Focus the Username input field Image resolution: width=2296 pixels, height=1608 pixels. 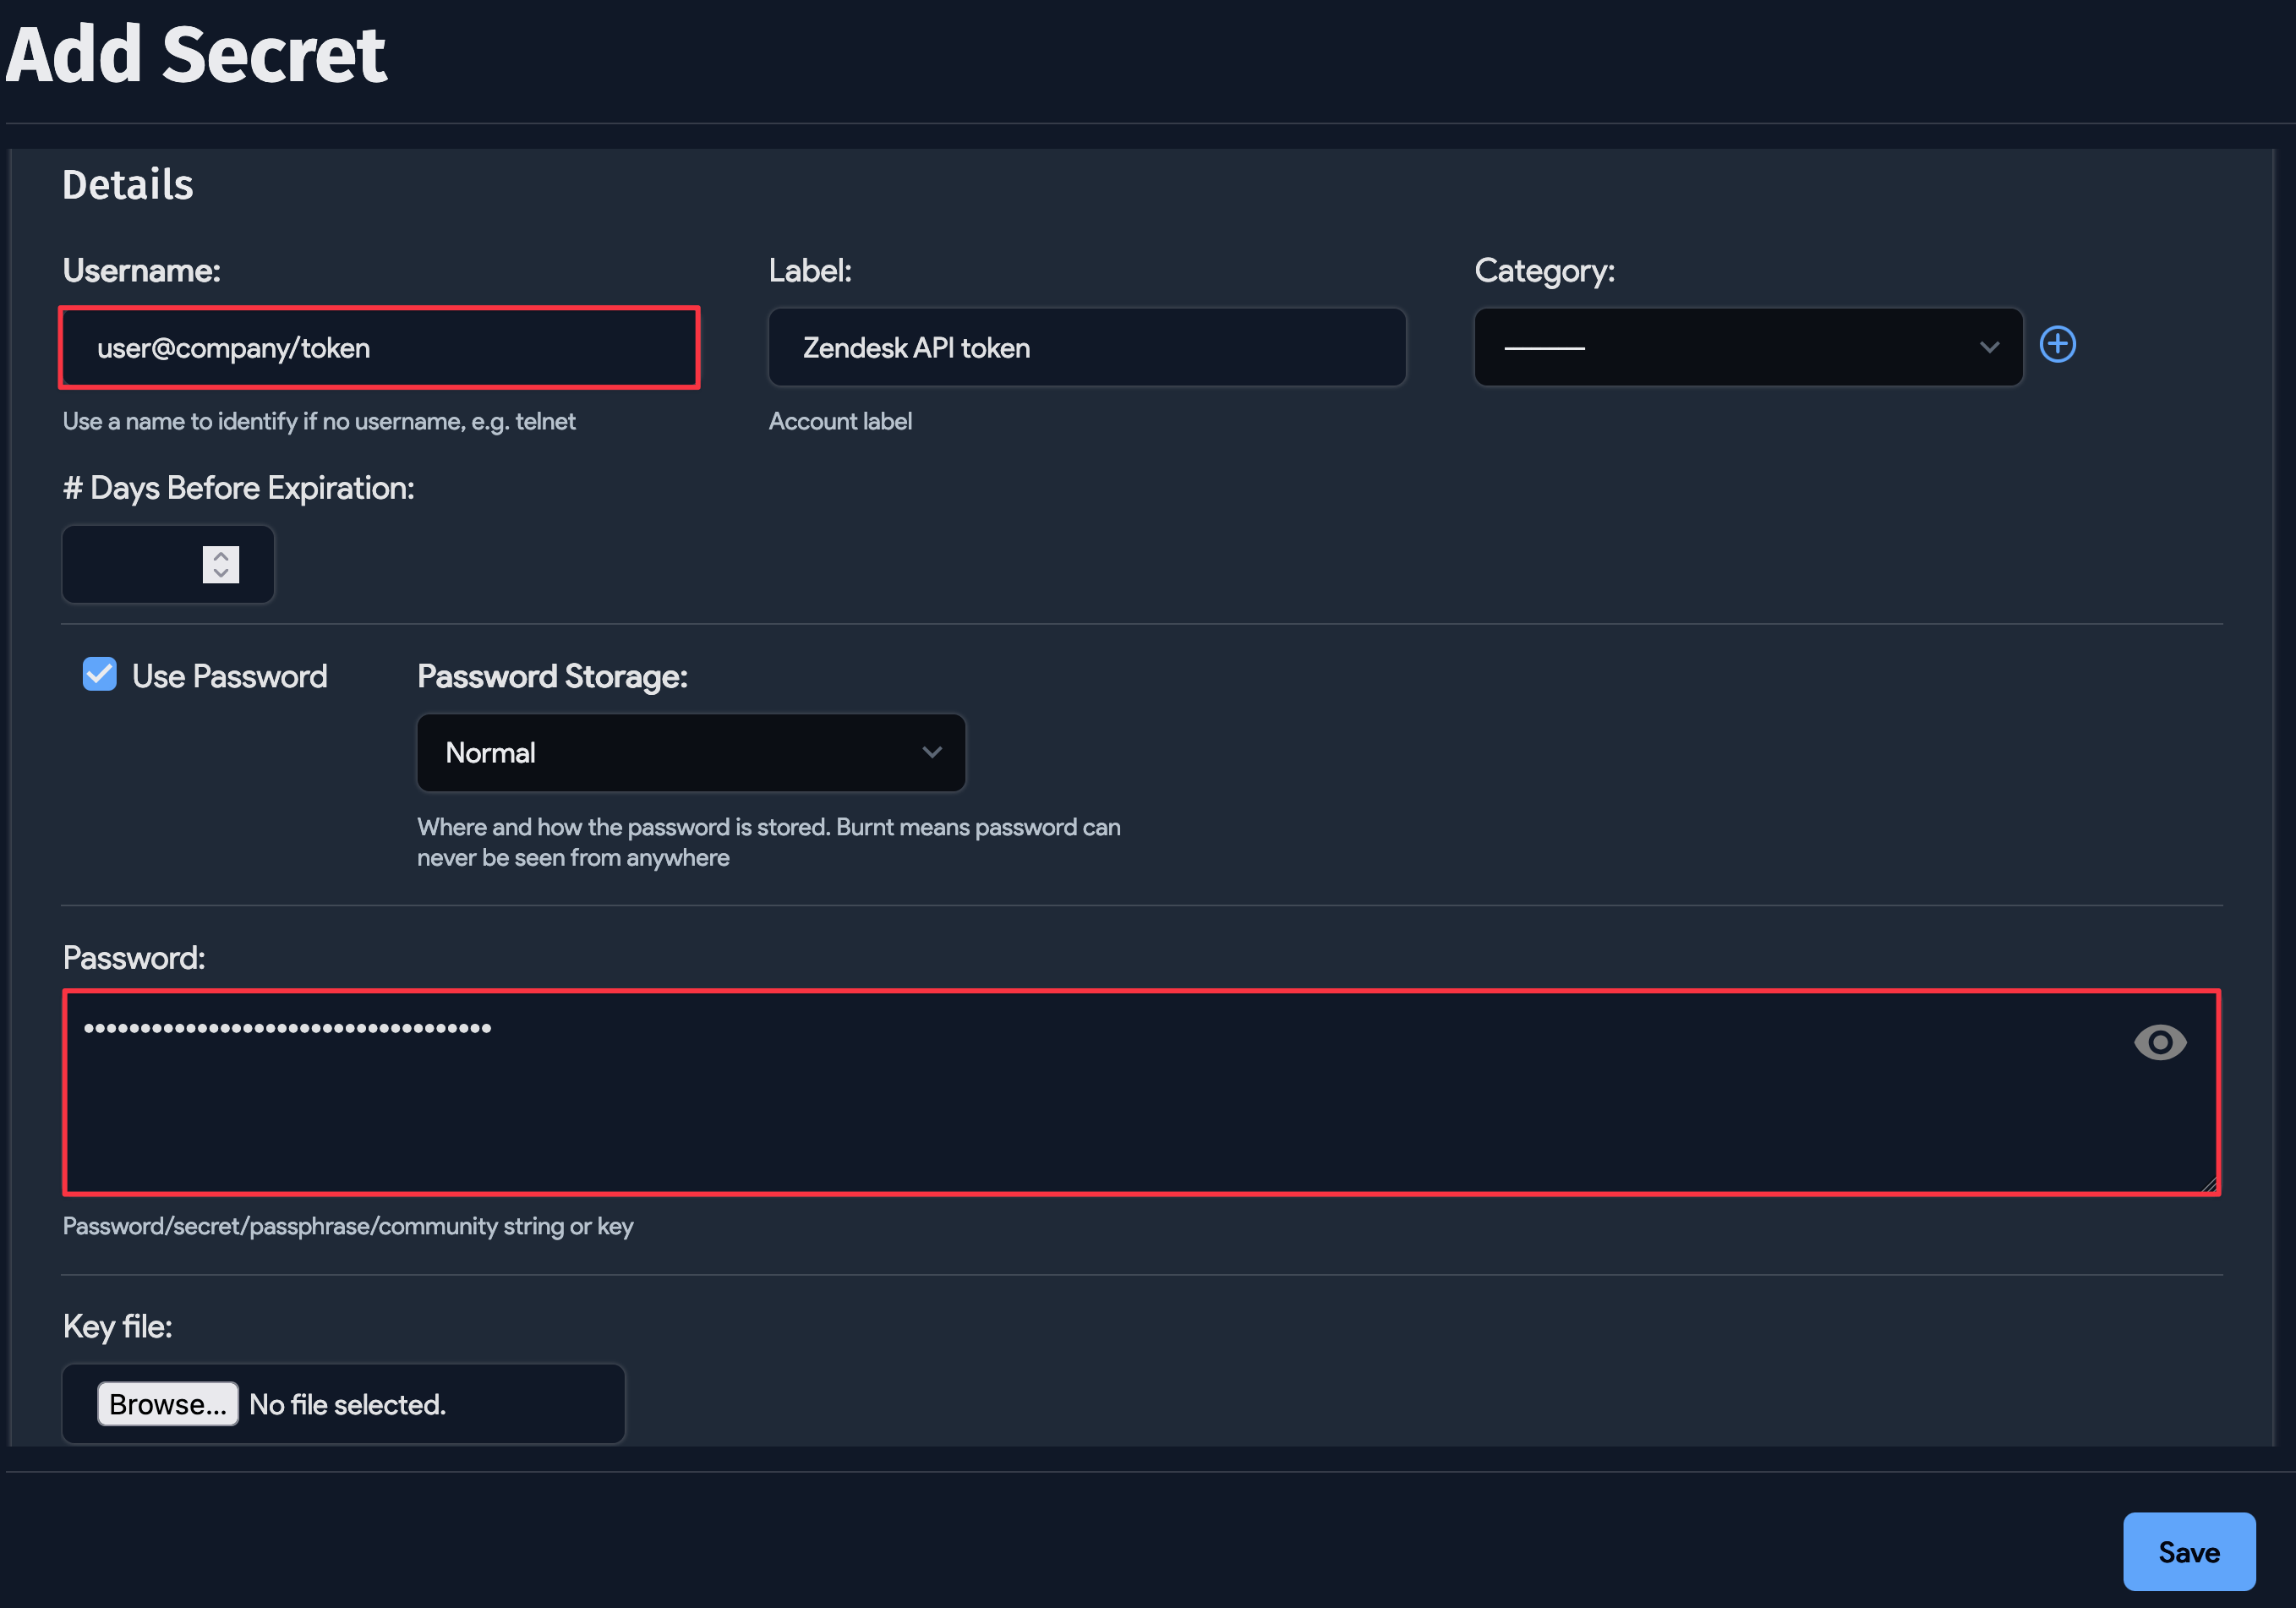(x=379, y=348)
